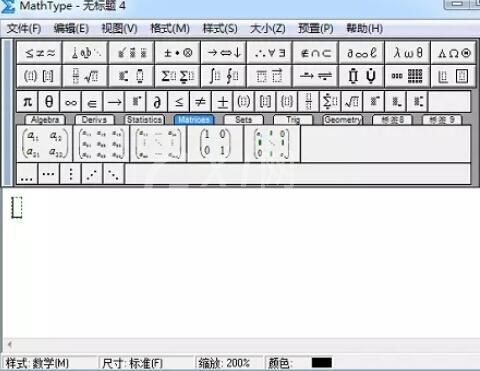Insert the 2x2 identity matrix
Screen dimensions: 480x371
[x=215, y=144]
